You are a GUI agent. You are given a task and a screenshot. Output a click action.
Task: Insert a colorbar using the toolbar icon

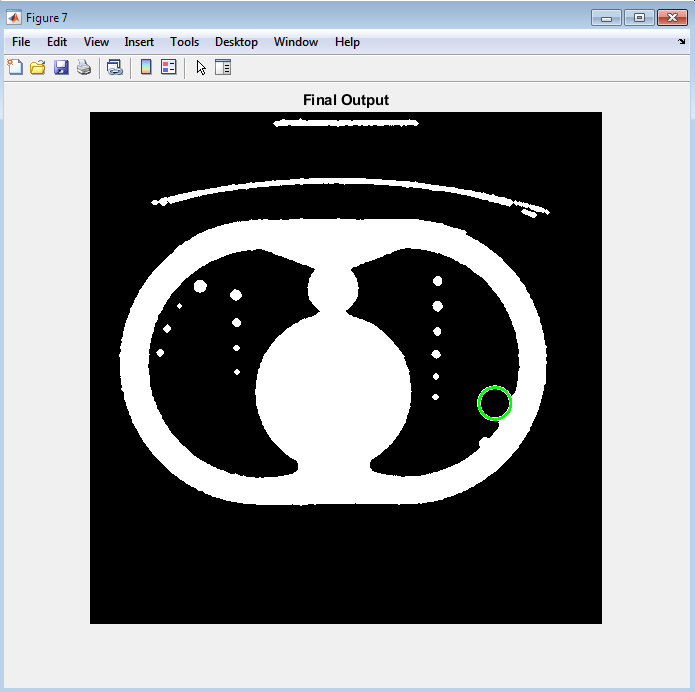point(146,68)
